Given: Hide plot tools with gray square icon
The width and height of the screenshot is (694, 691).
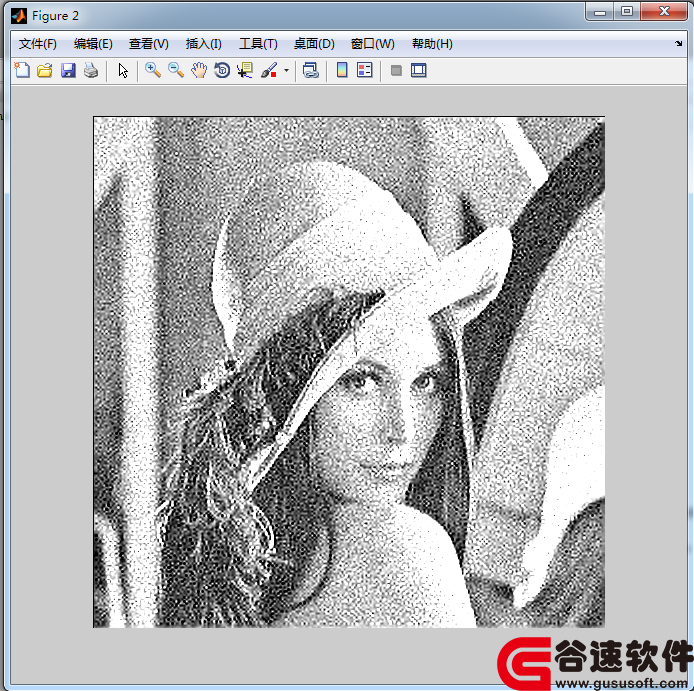Looking at the screenshot, I should (396, 70).
